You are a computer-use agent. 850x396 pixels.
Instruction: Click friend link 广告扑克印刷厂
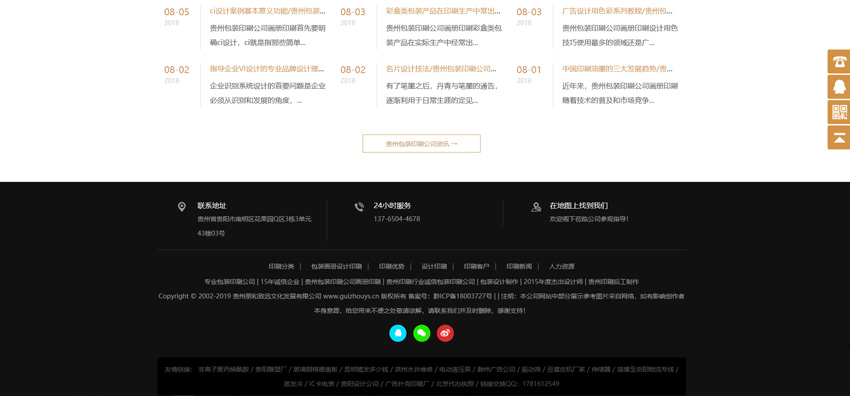[x=407, y=384]
